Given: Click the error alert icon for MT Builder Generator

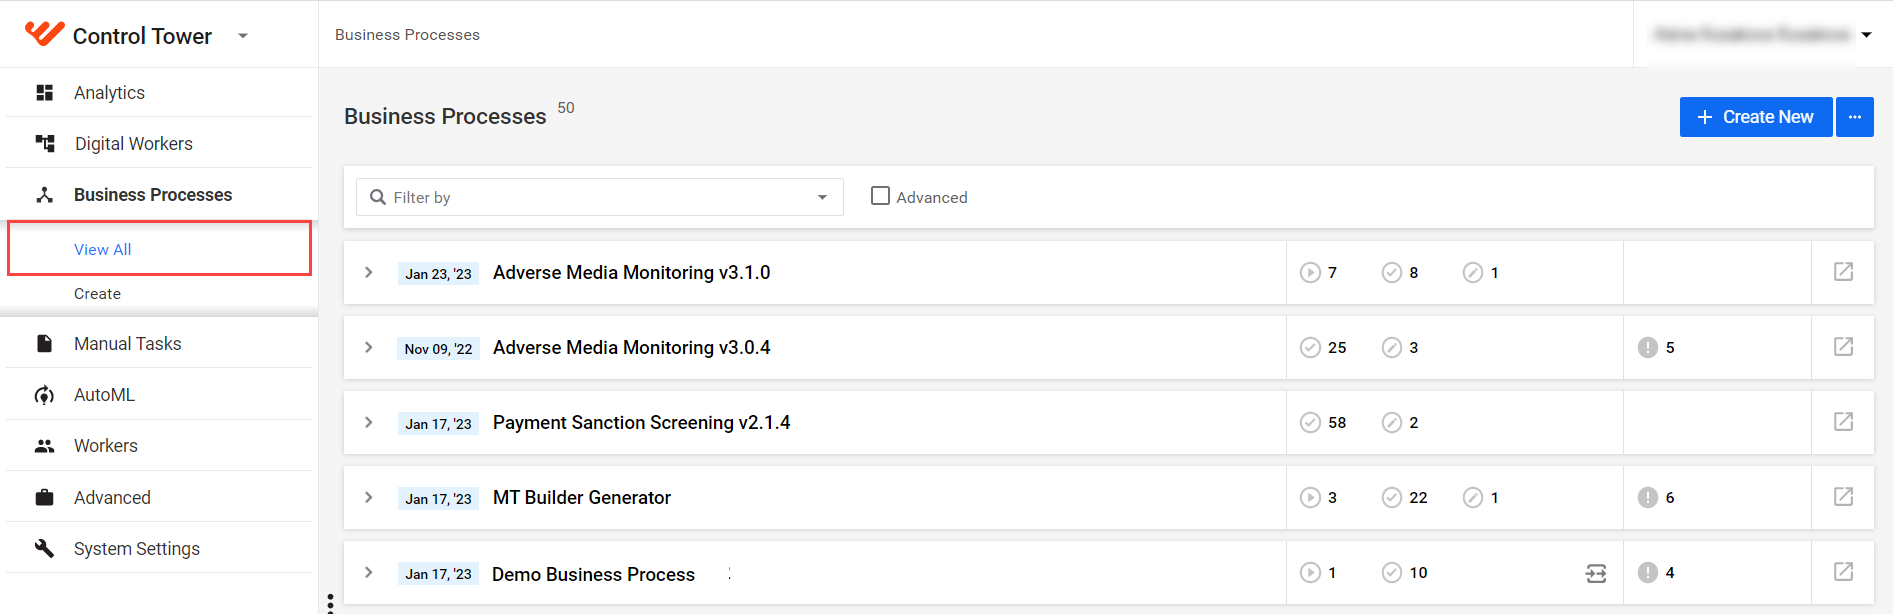Looking at the screenshot, I should click(x=1648, y=497).
